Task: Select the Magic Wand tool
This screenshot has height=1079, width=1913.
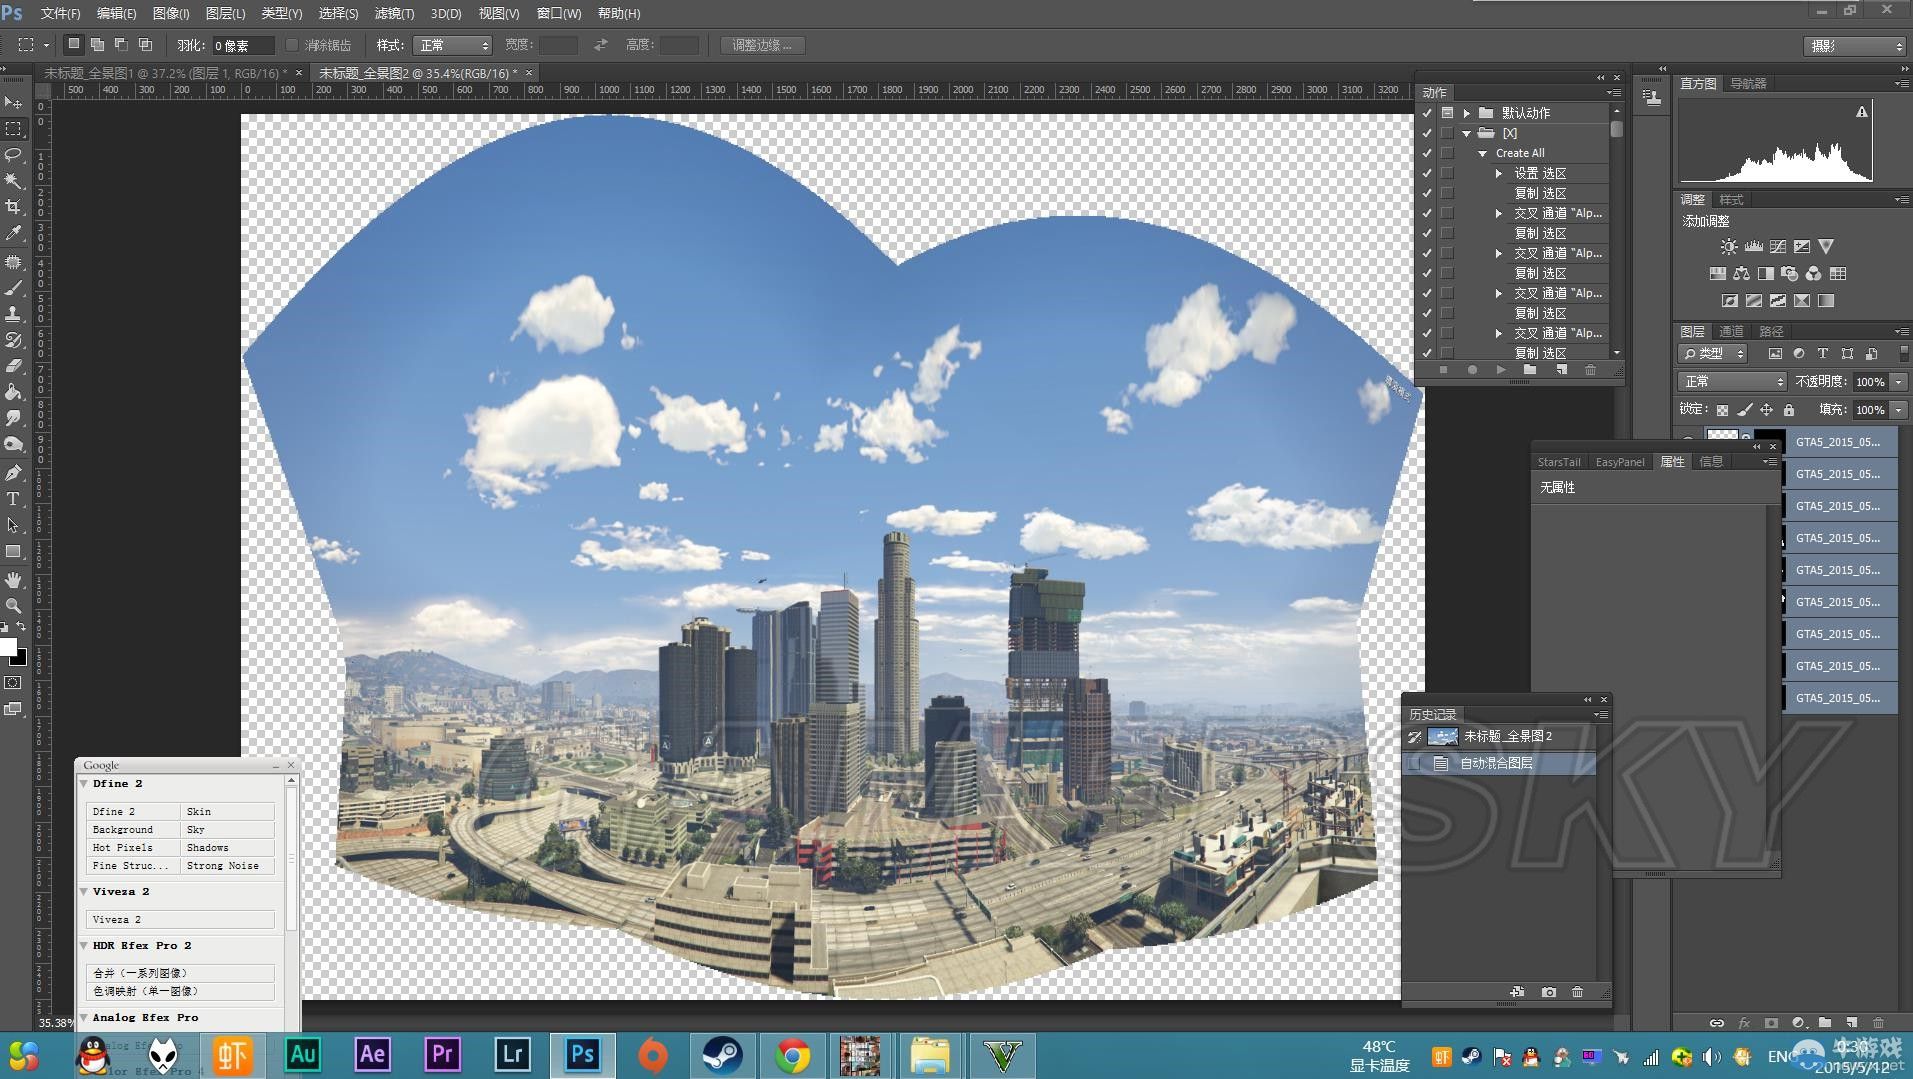Action: pos(13,181)
